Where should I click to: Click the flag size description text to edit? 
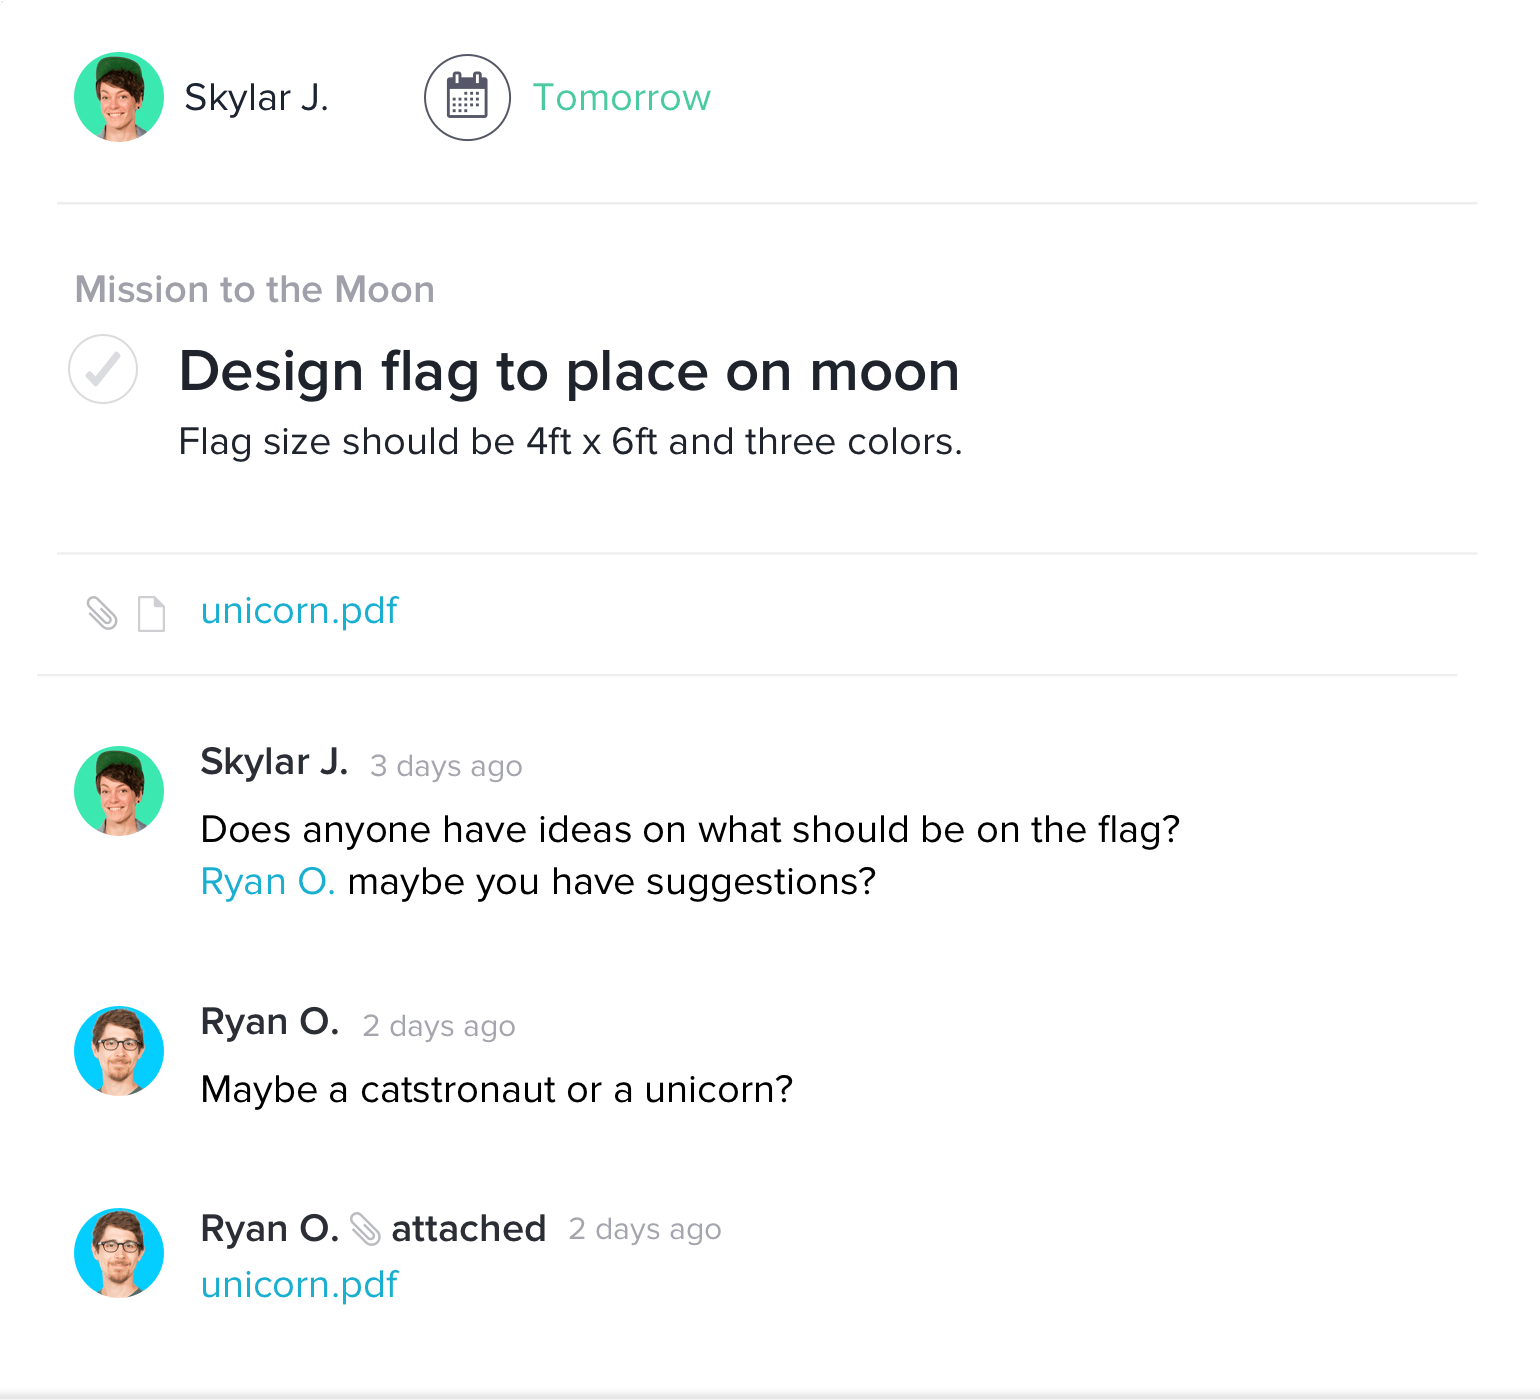(x=570, y=441)
